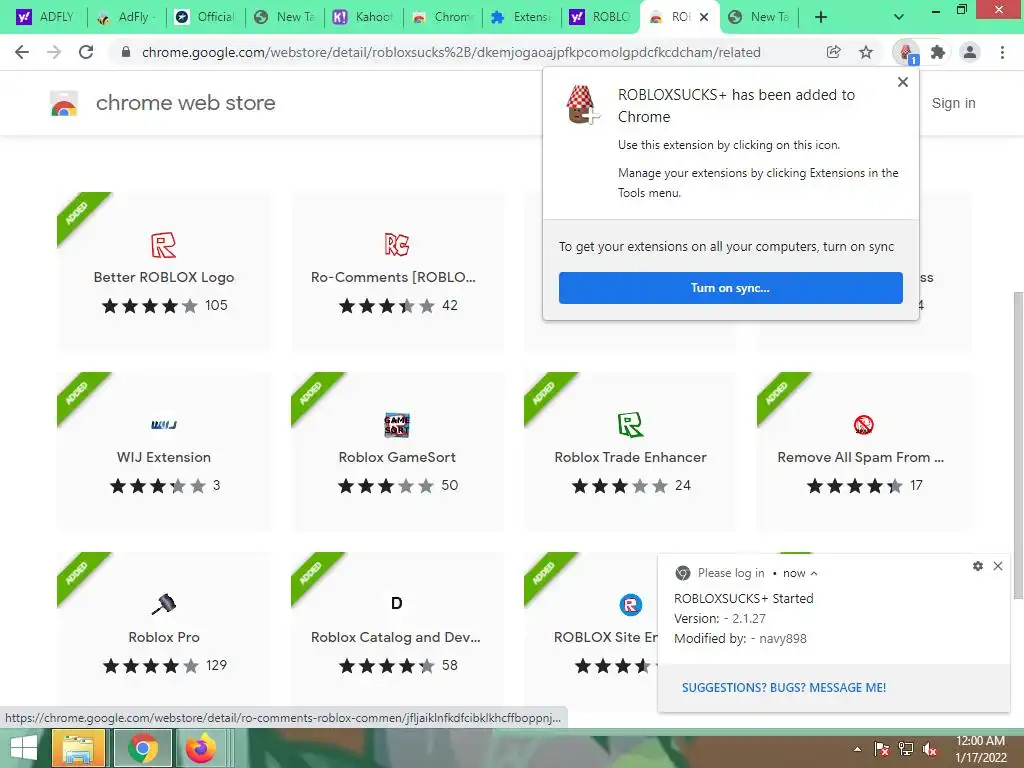
Task: Open the ROBLOX Site Enhancer icon
Action: 630,605
